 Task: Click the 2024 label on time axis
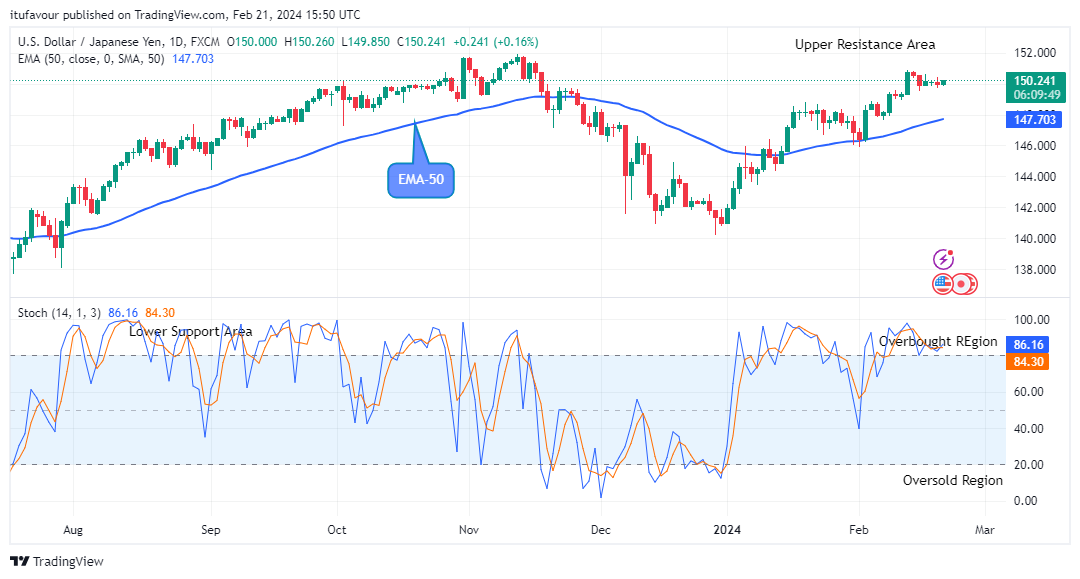click(x=727, y=530)
